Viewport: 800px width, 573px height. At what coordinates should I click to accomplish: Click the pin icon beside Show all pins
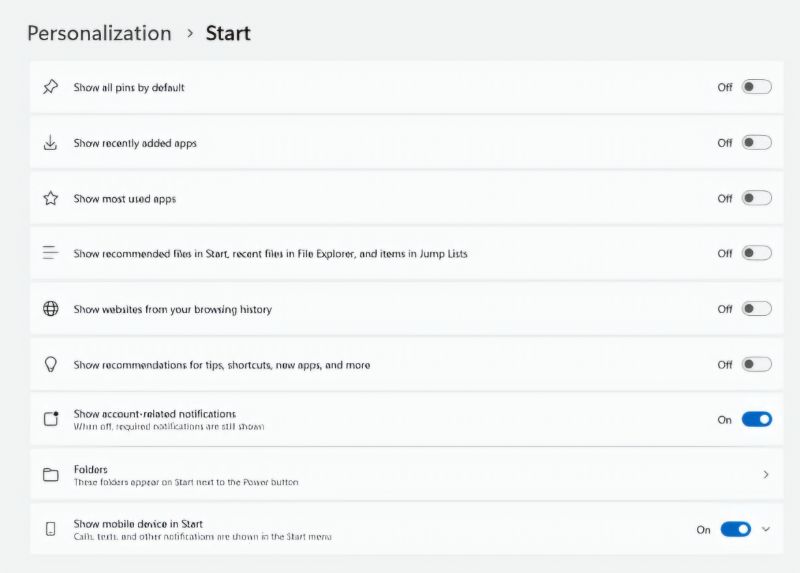[x=50, y=87]
